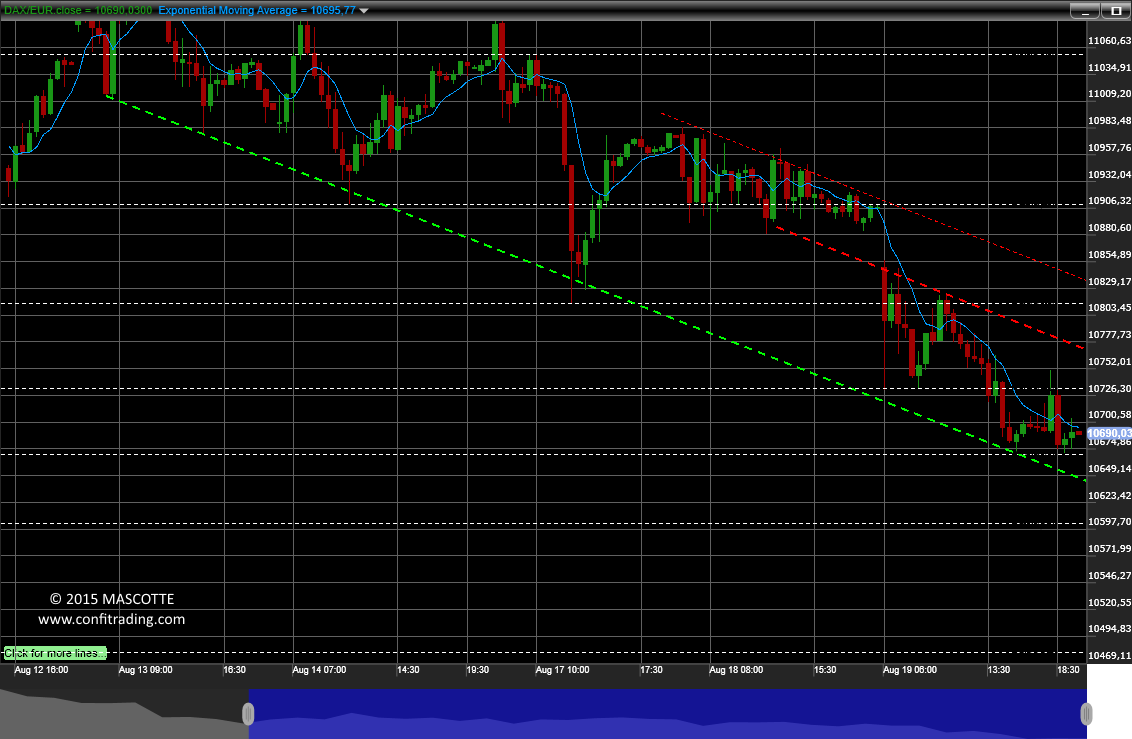Click the price label 10983,48
This screenshot has width=1132, height=739.
[x=1110, y=121]
